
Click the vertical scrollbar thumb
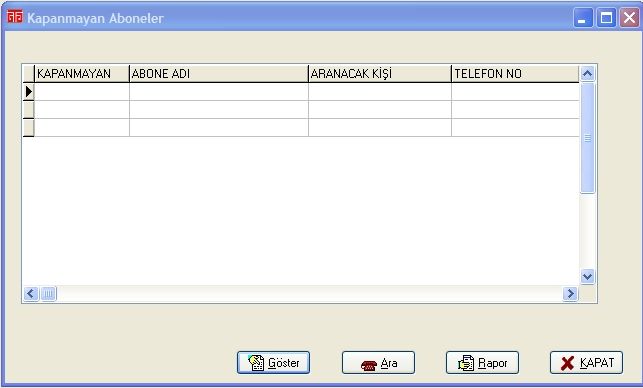coord(587,138)
